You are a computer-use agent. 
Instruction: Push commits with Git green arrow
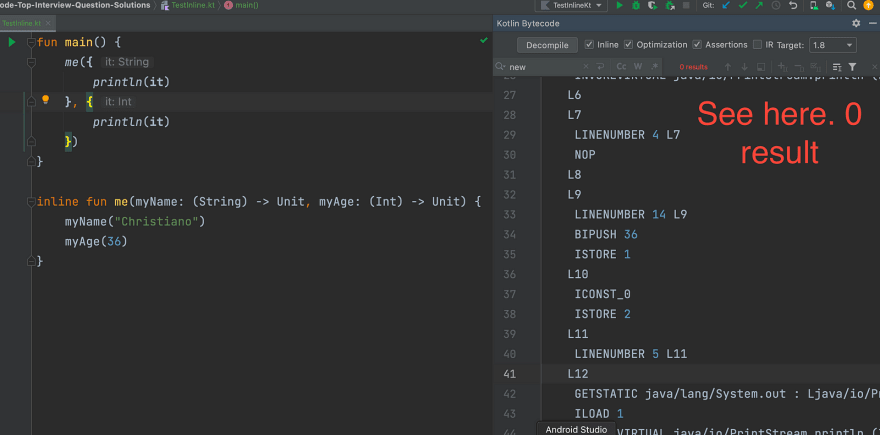(x=759, y=5)
